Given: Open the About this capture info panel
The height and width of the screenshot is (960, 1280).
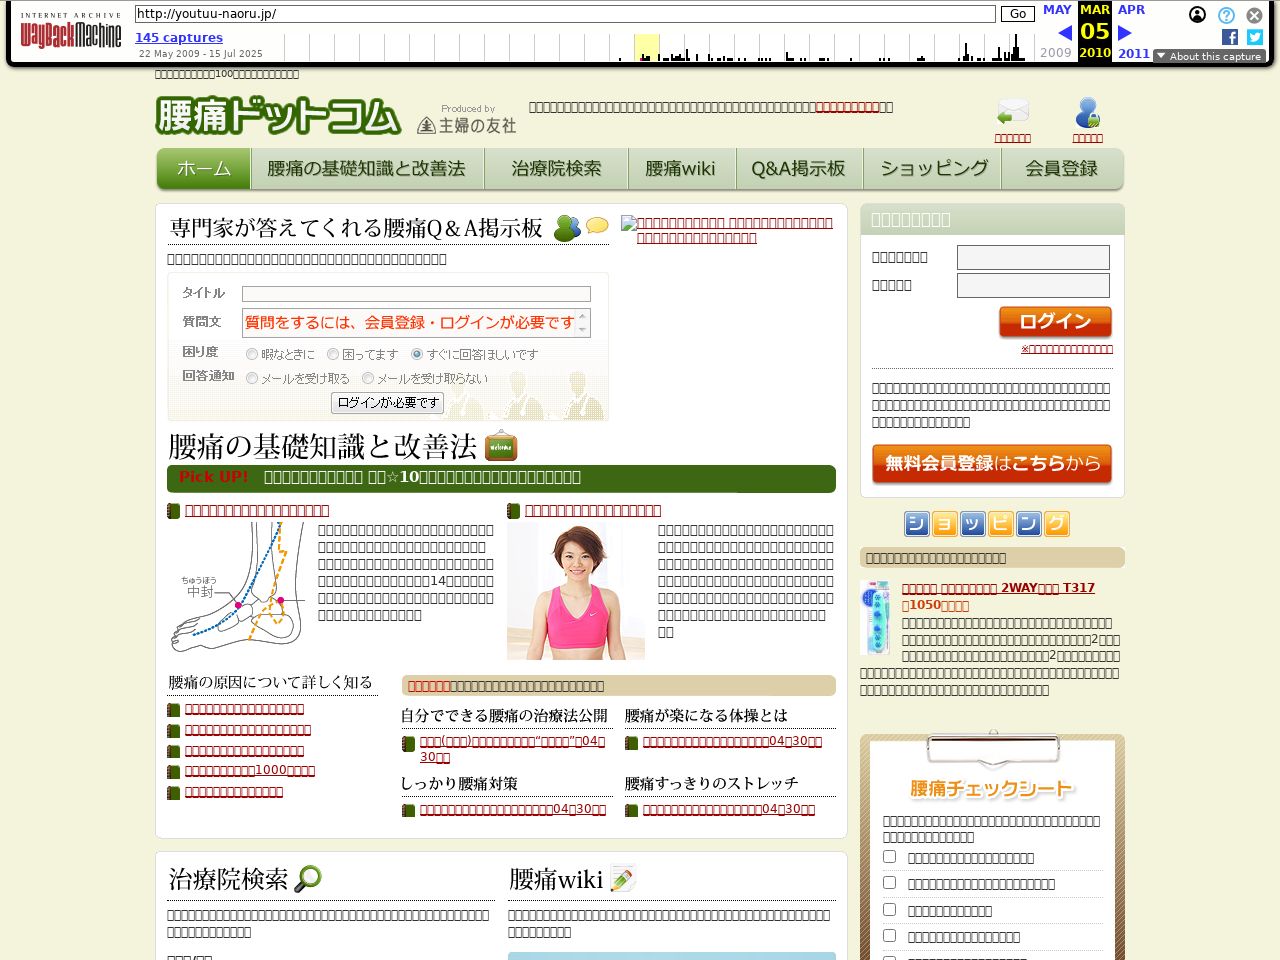Looking at the screenshot, I should coord(1209,56).
